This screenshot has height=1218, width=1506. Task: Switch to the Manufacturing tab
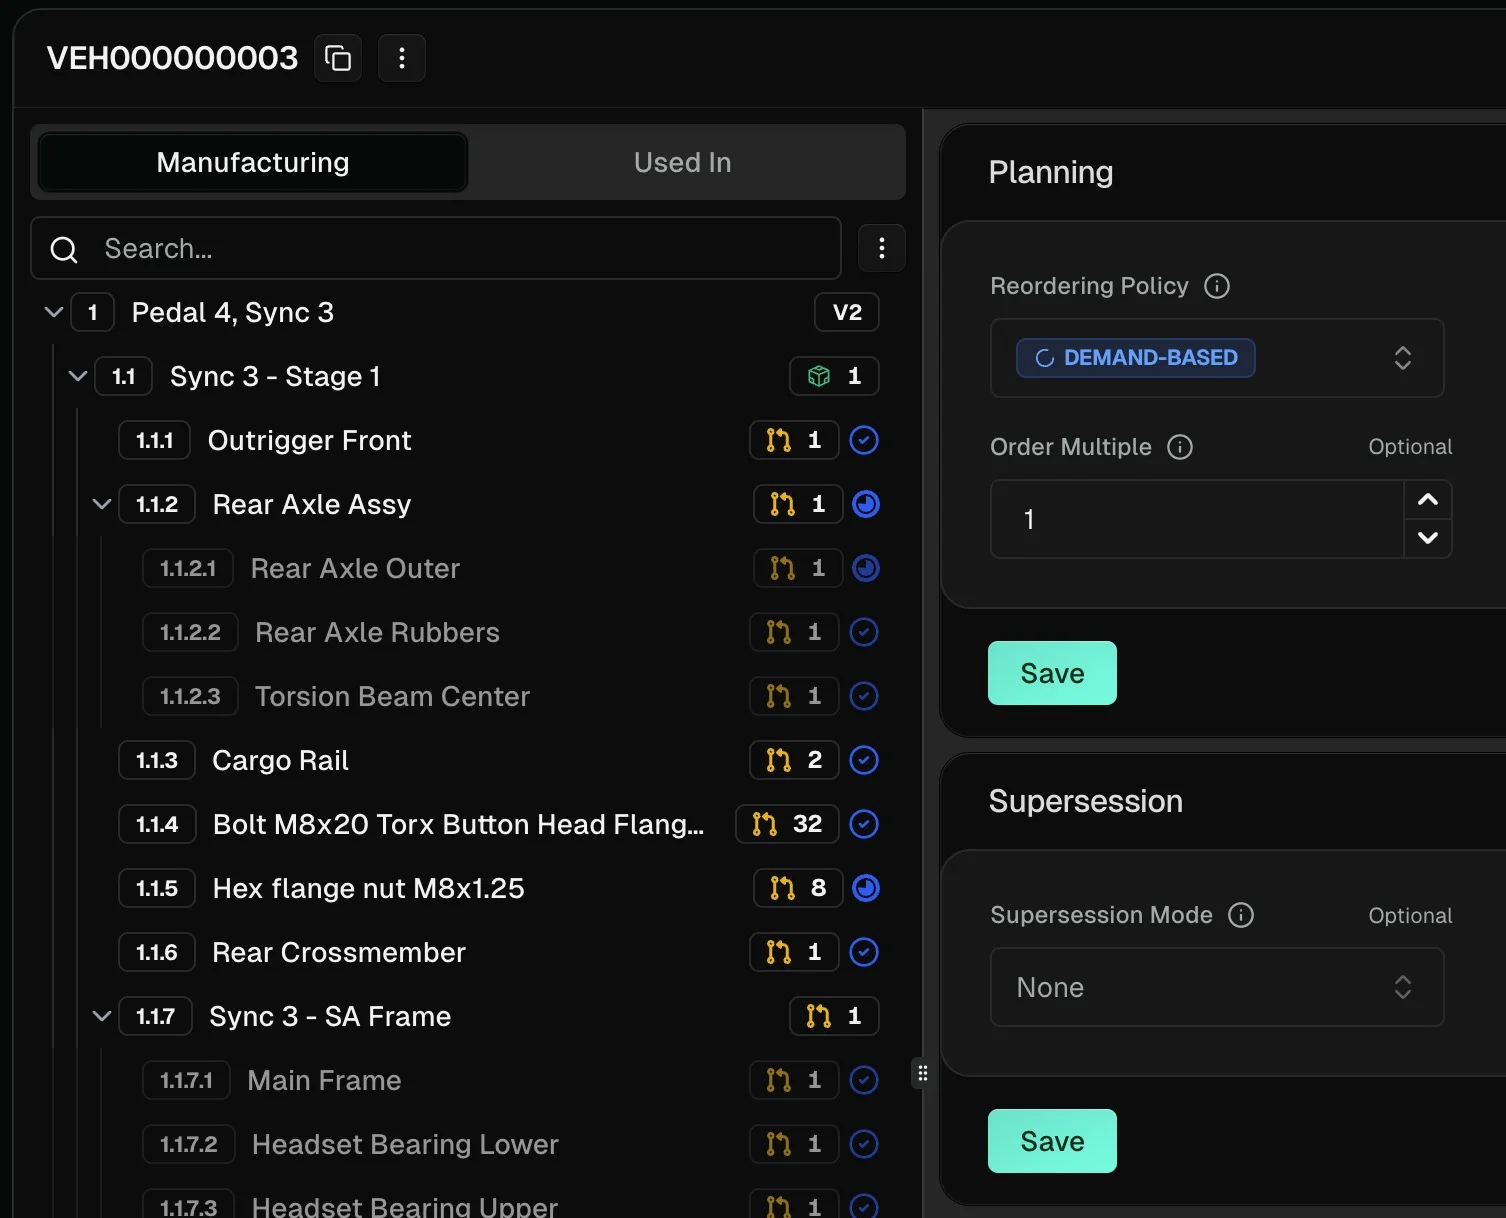pyautogui.click(x=253, y=162)
